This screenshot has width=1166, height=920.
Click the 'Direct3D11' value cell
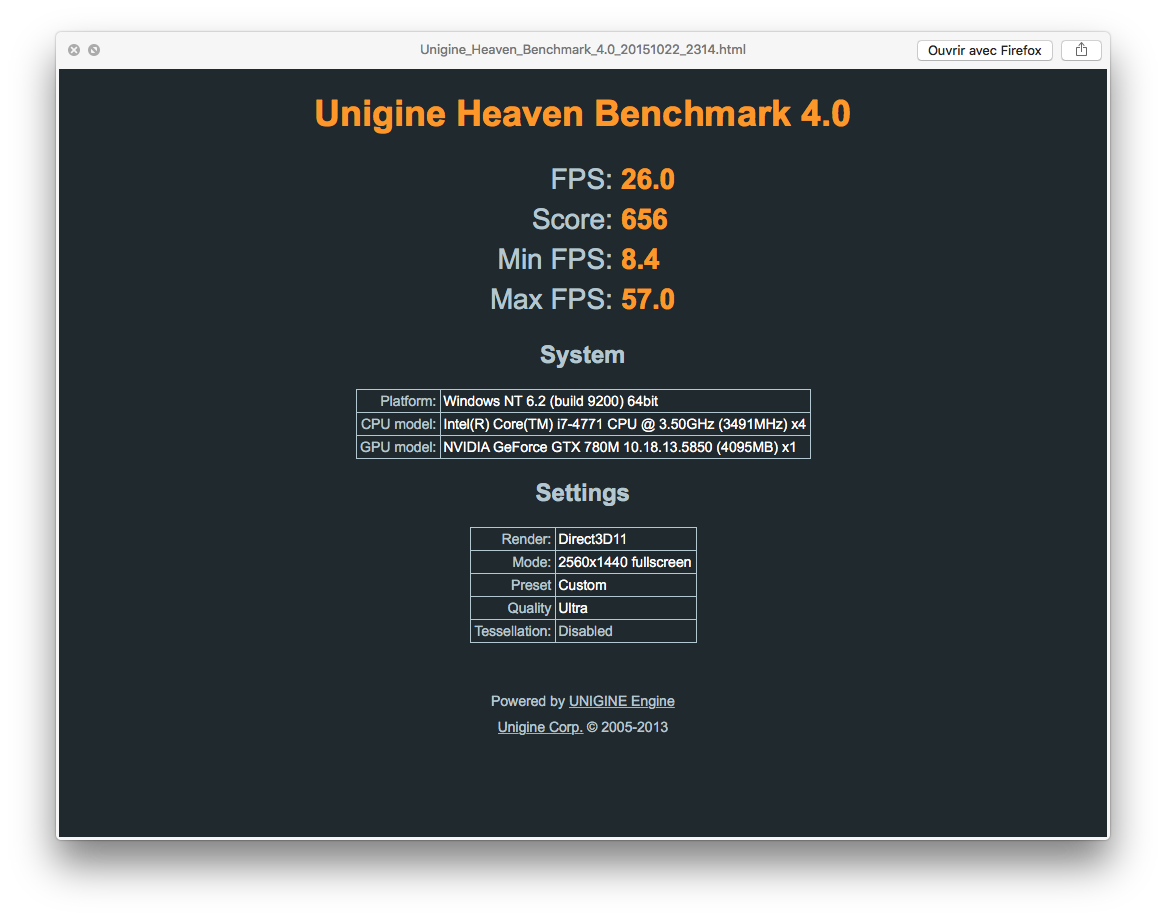pyautogui.click(x=625, y=539)
